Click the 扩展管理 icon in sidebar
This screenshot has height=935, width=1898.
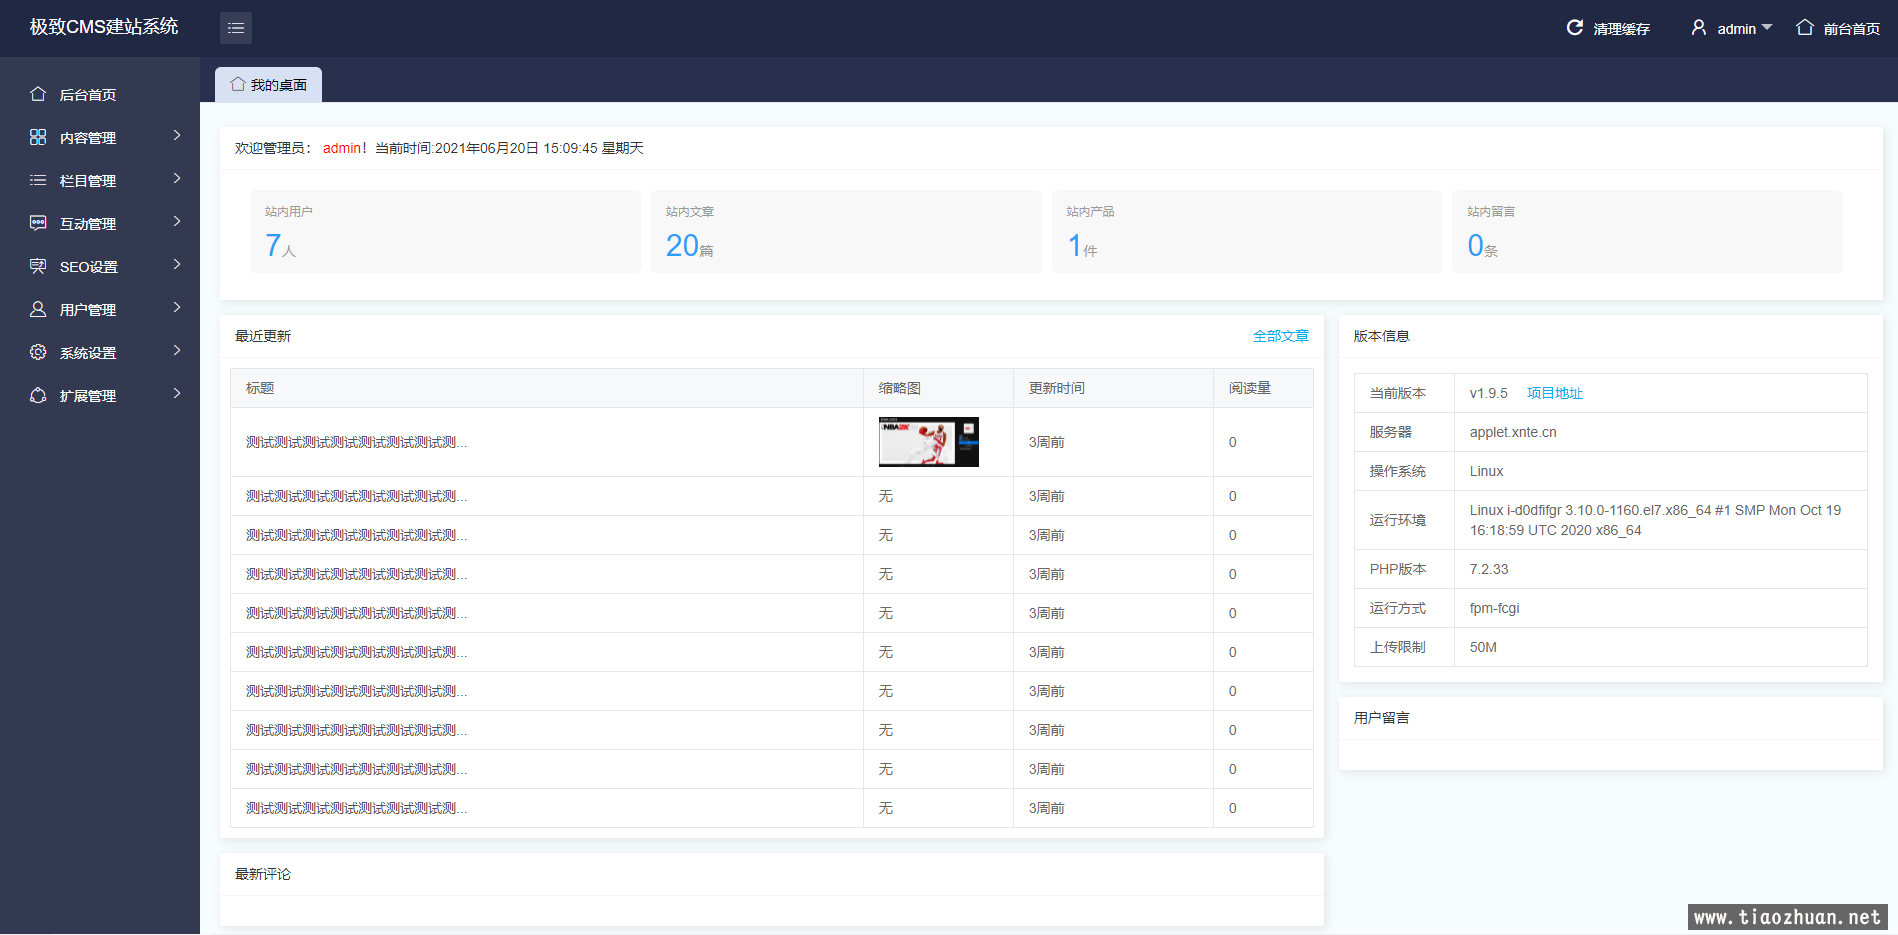[x=38, y=395]
